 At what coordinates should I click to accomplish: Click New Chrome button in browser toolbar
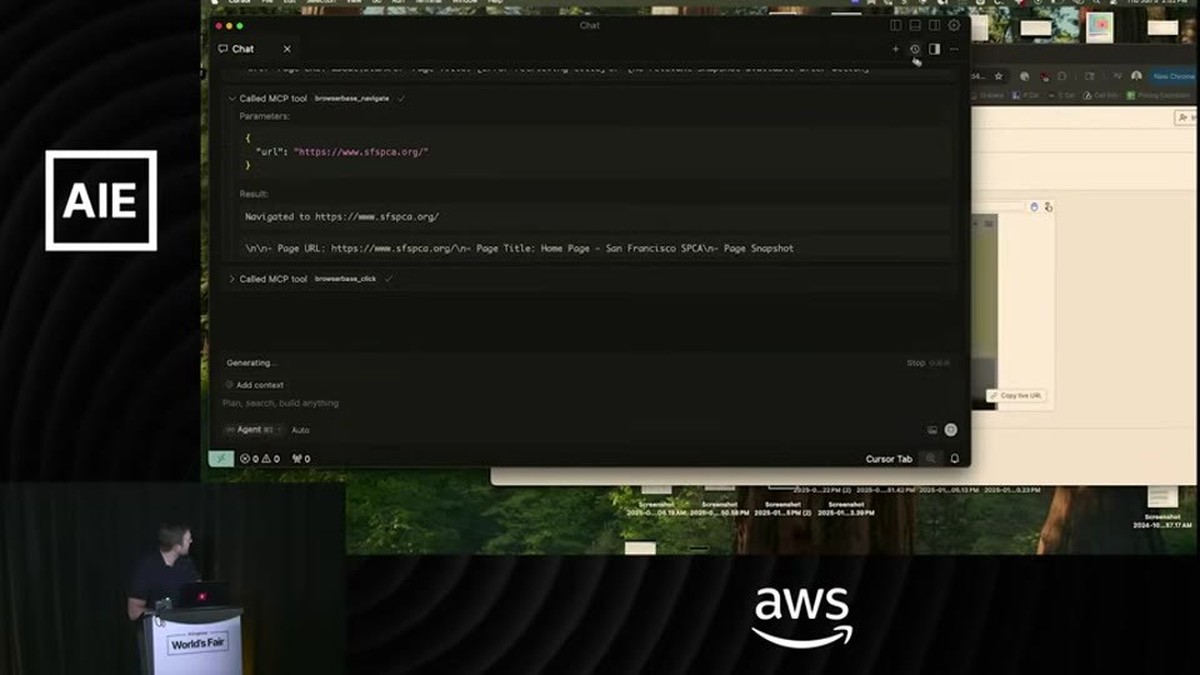1173,76
